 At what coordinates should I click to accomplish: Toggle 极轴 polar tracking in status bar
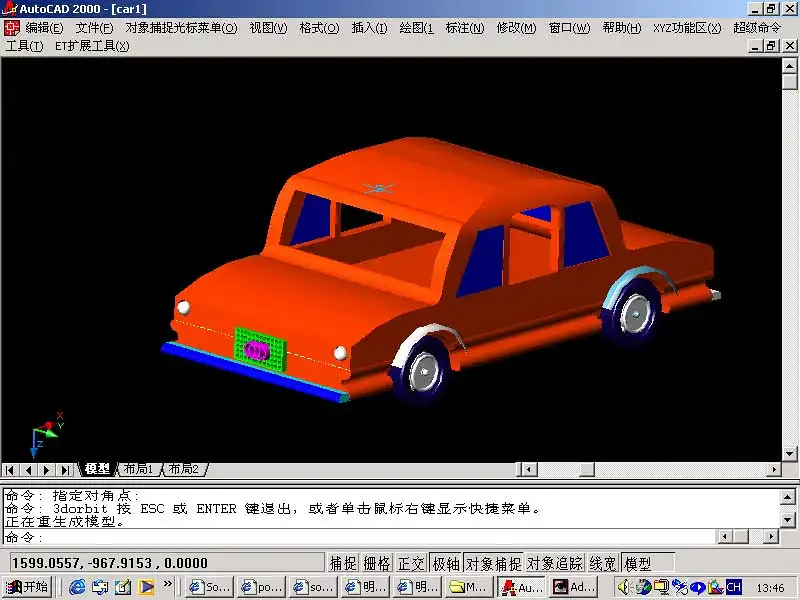(x=445, y=563)
